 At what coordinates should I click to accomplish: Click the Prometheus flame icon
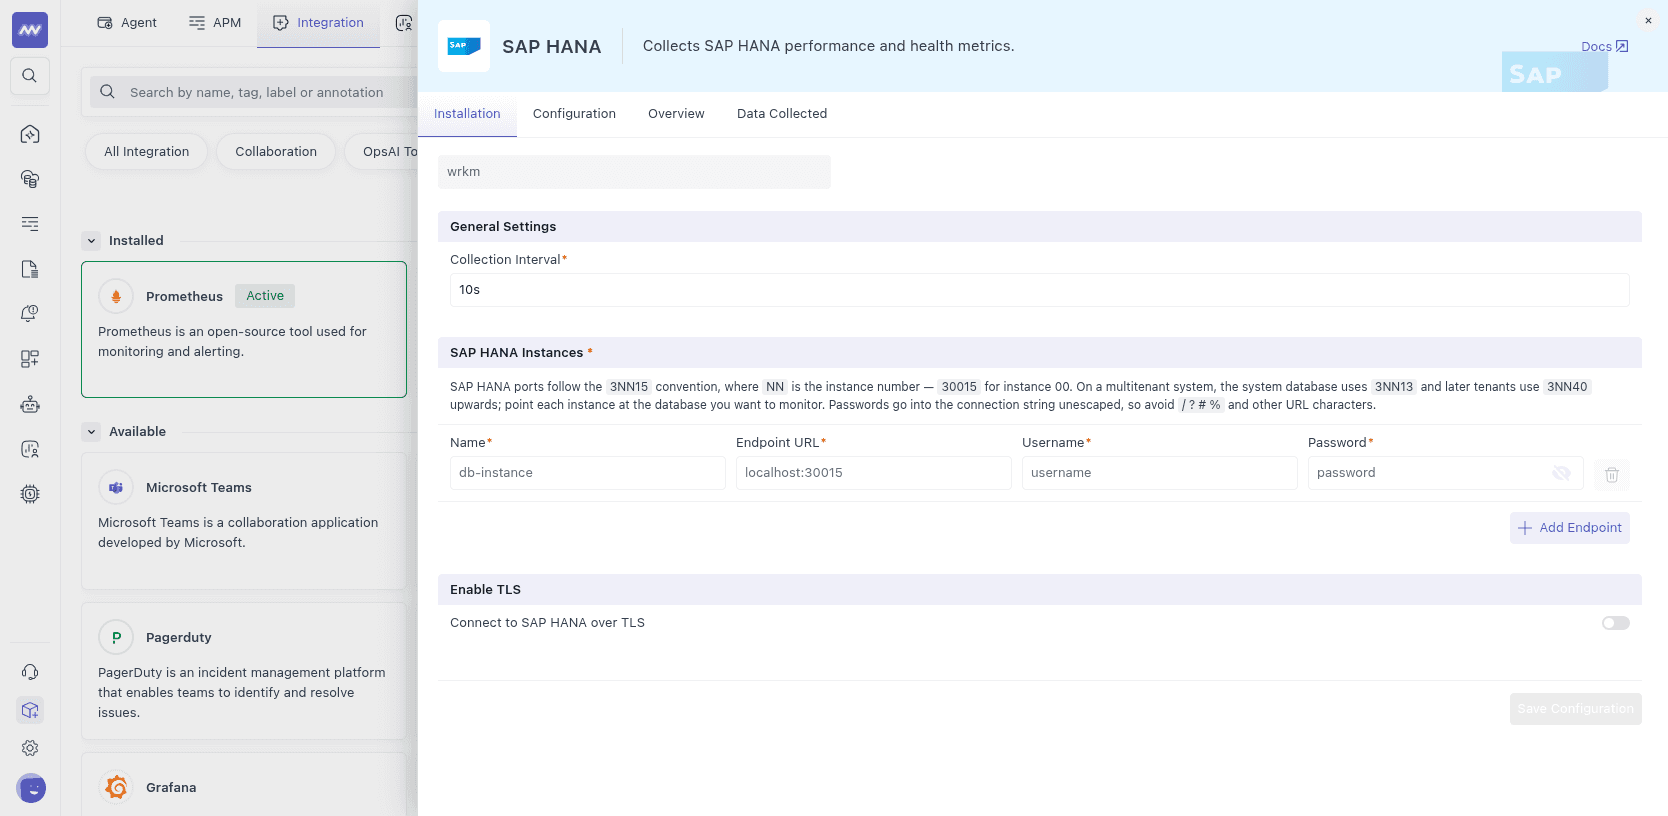[x=116, y=296]
